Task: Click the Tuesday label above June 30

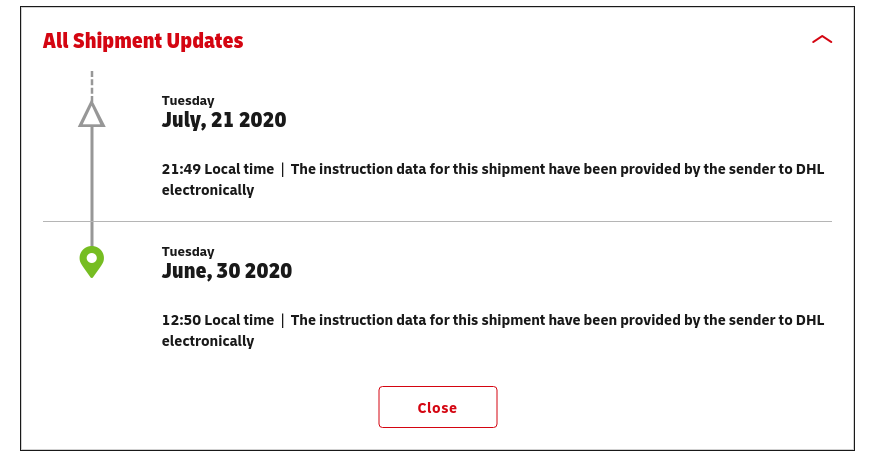Action: [188, 252]
